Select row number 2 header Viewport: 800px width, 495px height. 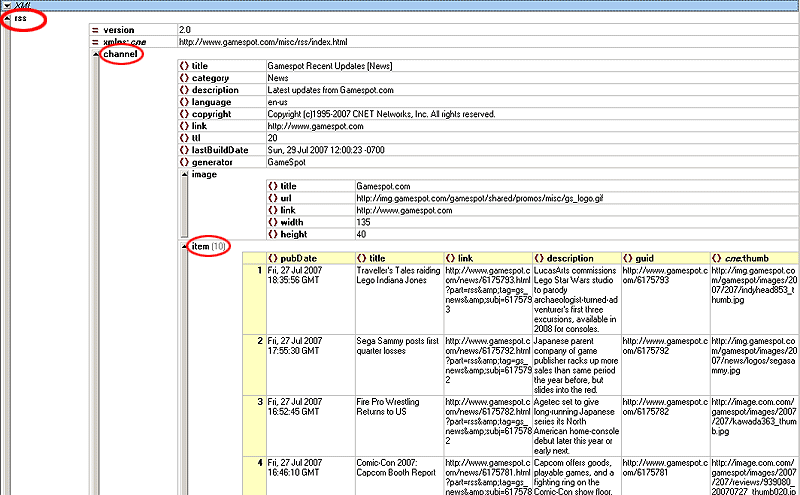(x=254, y=365)
